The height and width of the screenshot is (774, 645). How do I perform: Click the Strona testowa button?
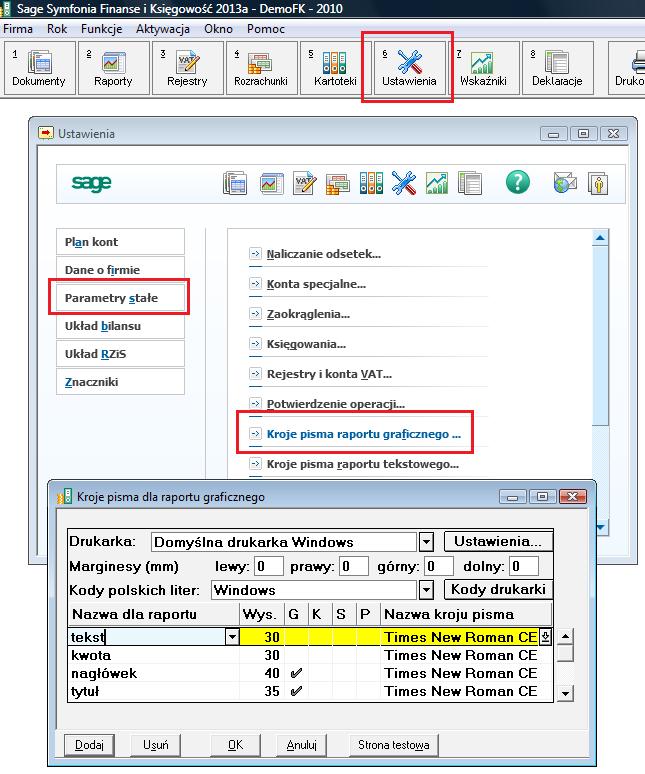394,744
